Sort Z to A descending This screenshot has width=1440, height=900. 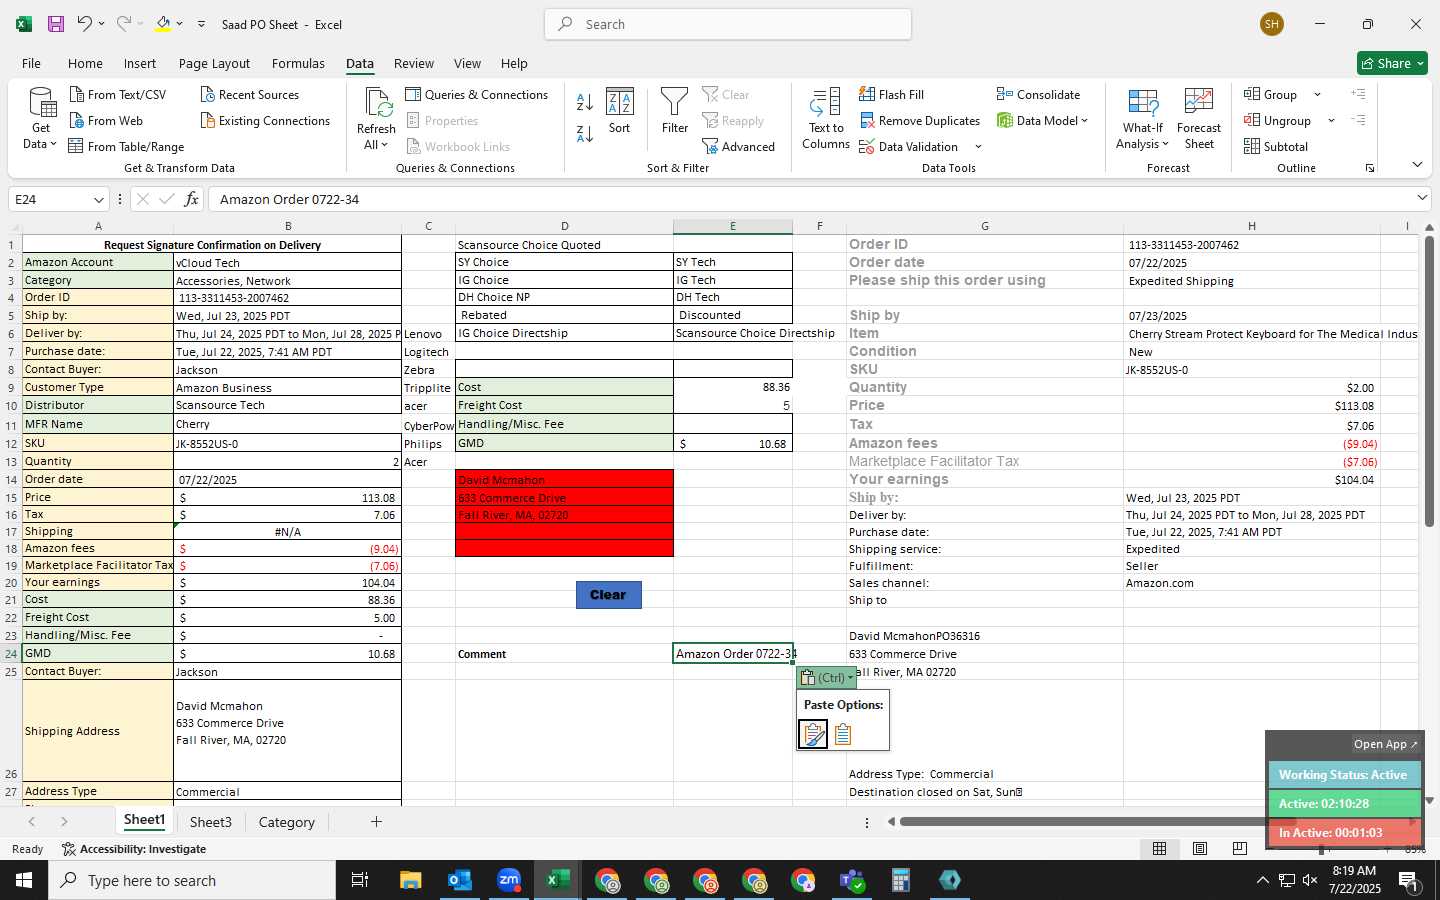coord(585,133)
